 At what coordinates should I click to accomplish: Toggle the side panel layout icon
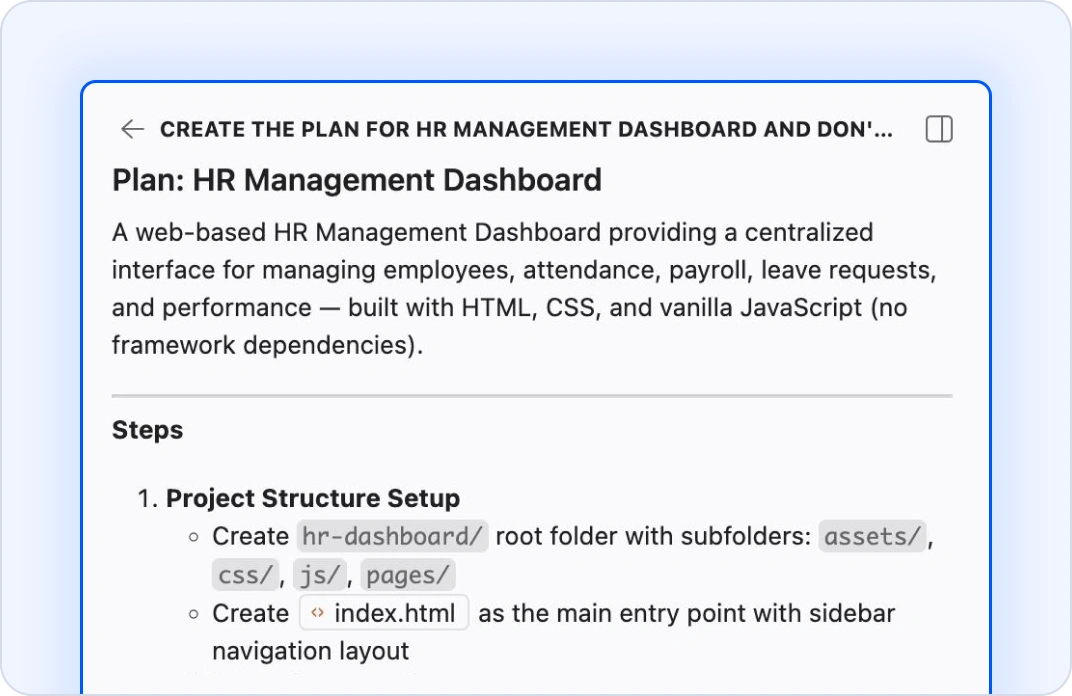[939, 129]
